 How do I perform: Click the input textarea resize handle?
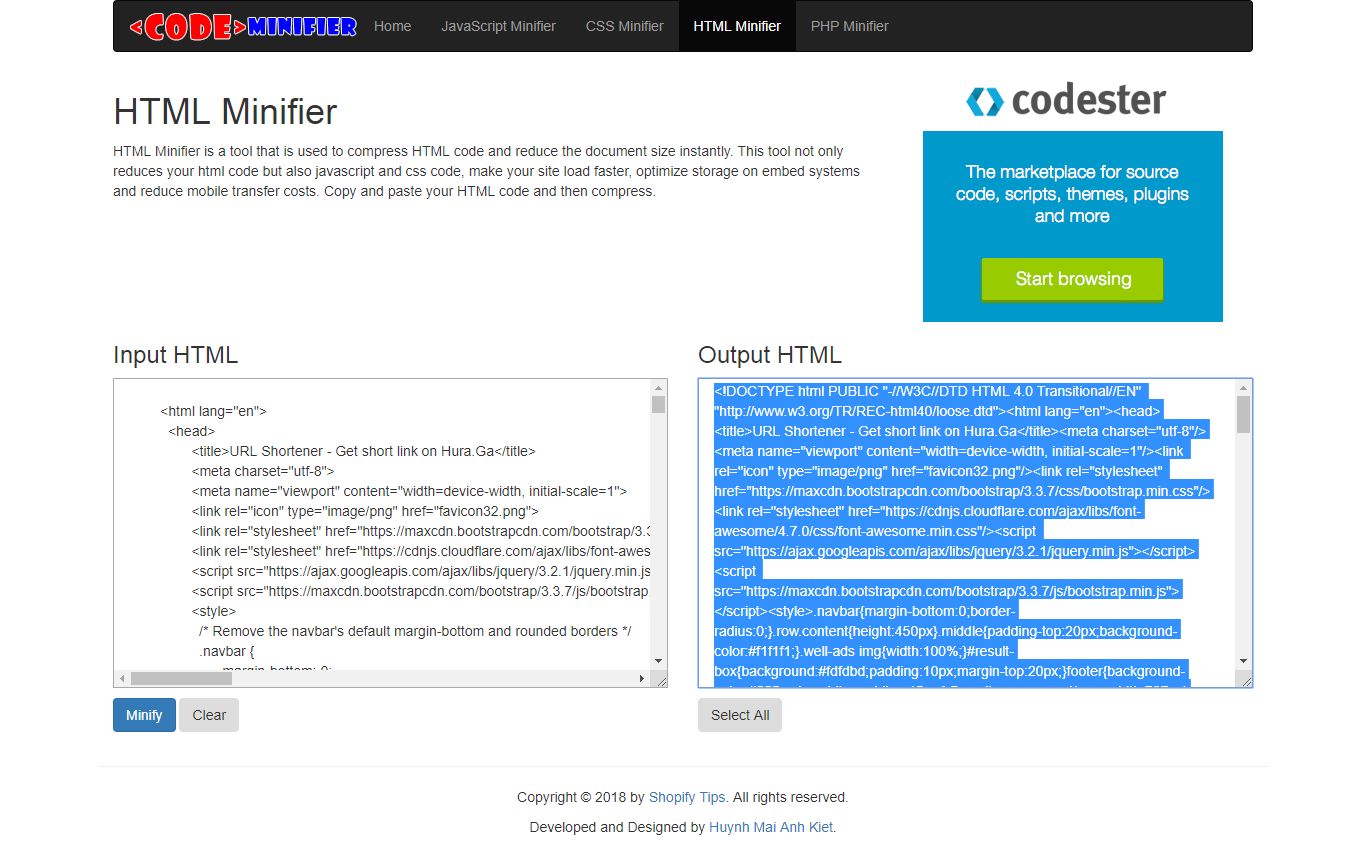click(659, 679)
